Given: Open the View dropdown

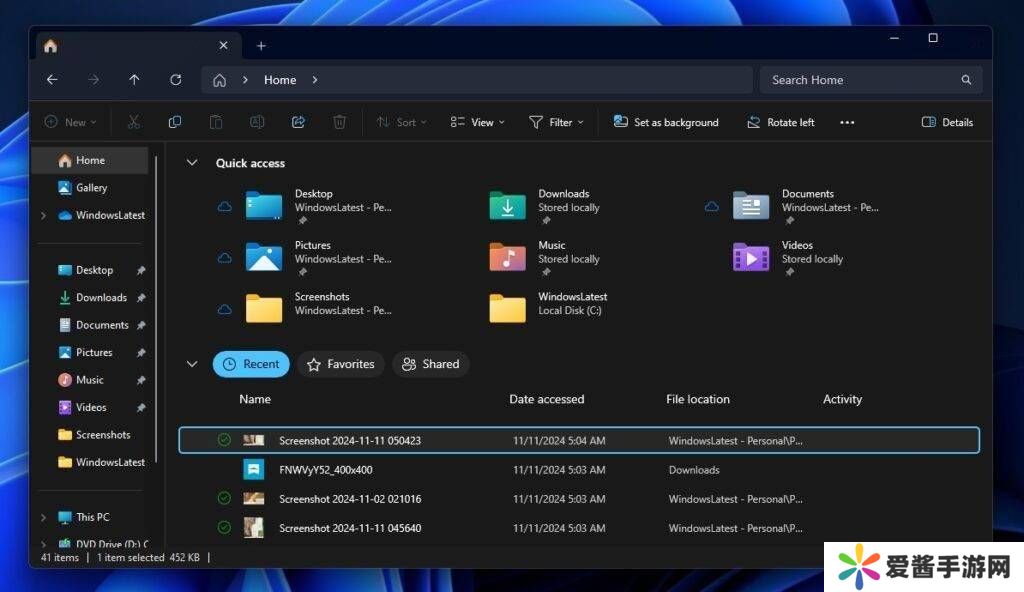Looking at the screenshot, I should tap(477, 122).
